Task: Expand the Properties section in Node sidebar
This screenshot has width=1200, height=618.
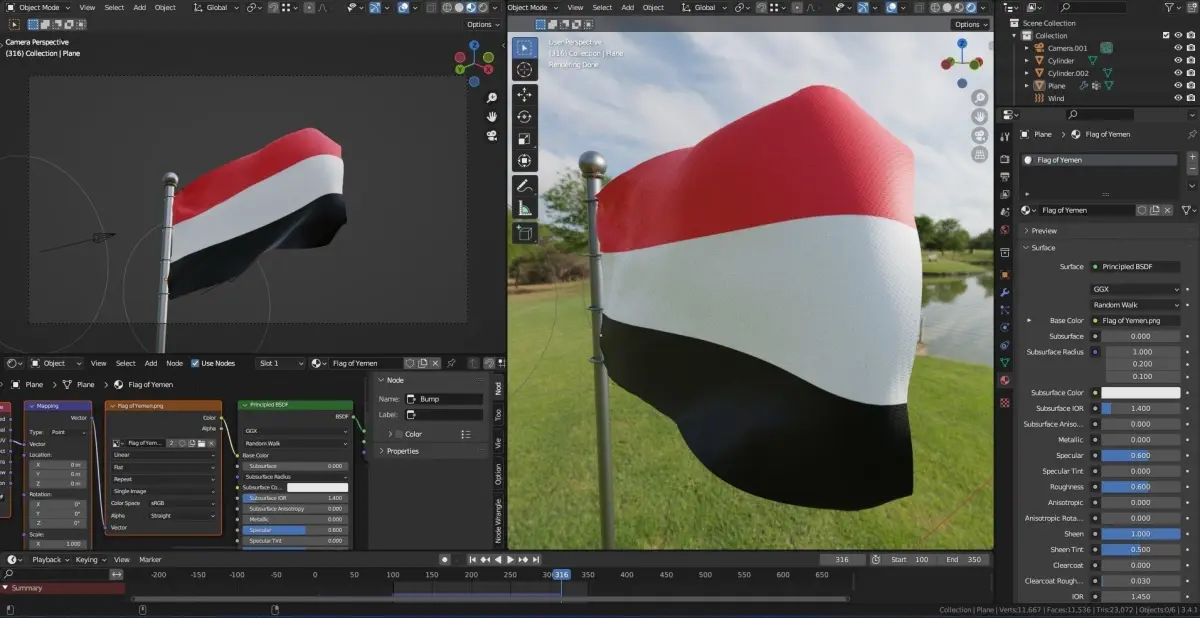Action: 402,451
